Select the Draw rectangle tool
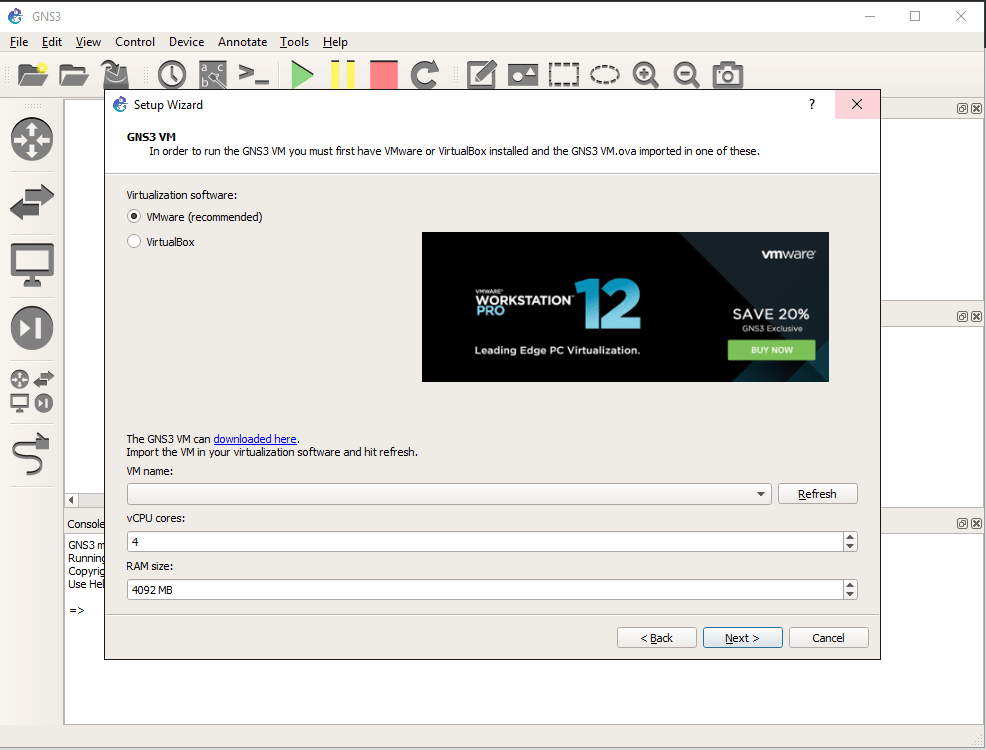Image resolution: width=986 pixels, height=750 pixels. 563,75
